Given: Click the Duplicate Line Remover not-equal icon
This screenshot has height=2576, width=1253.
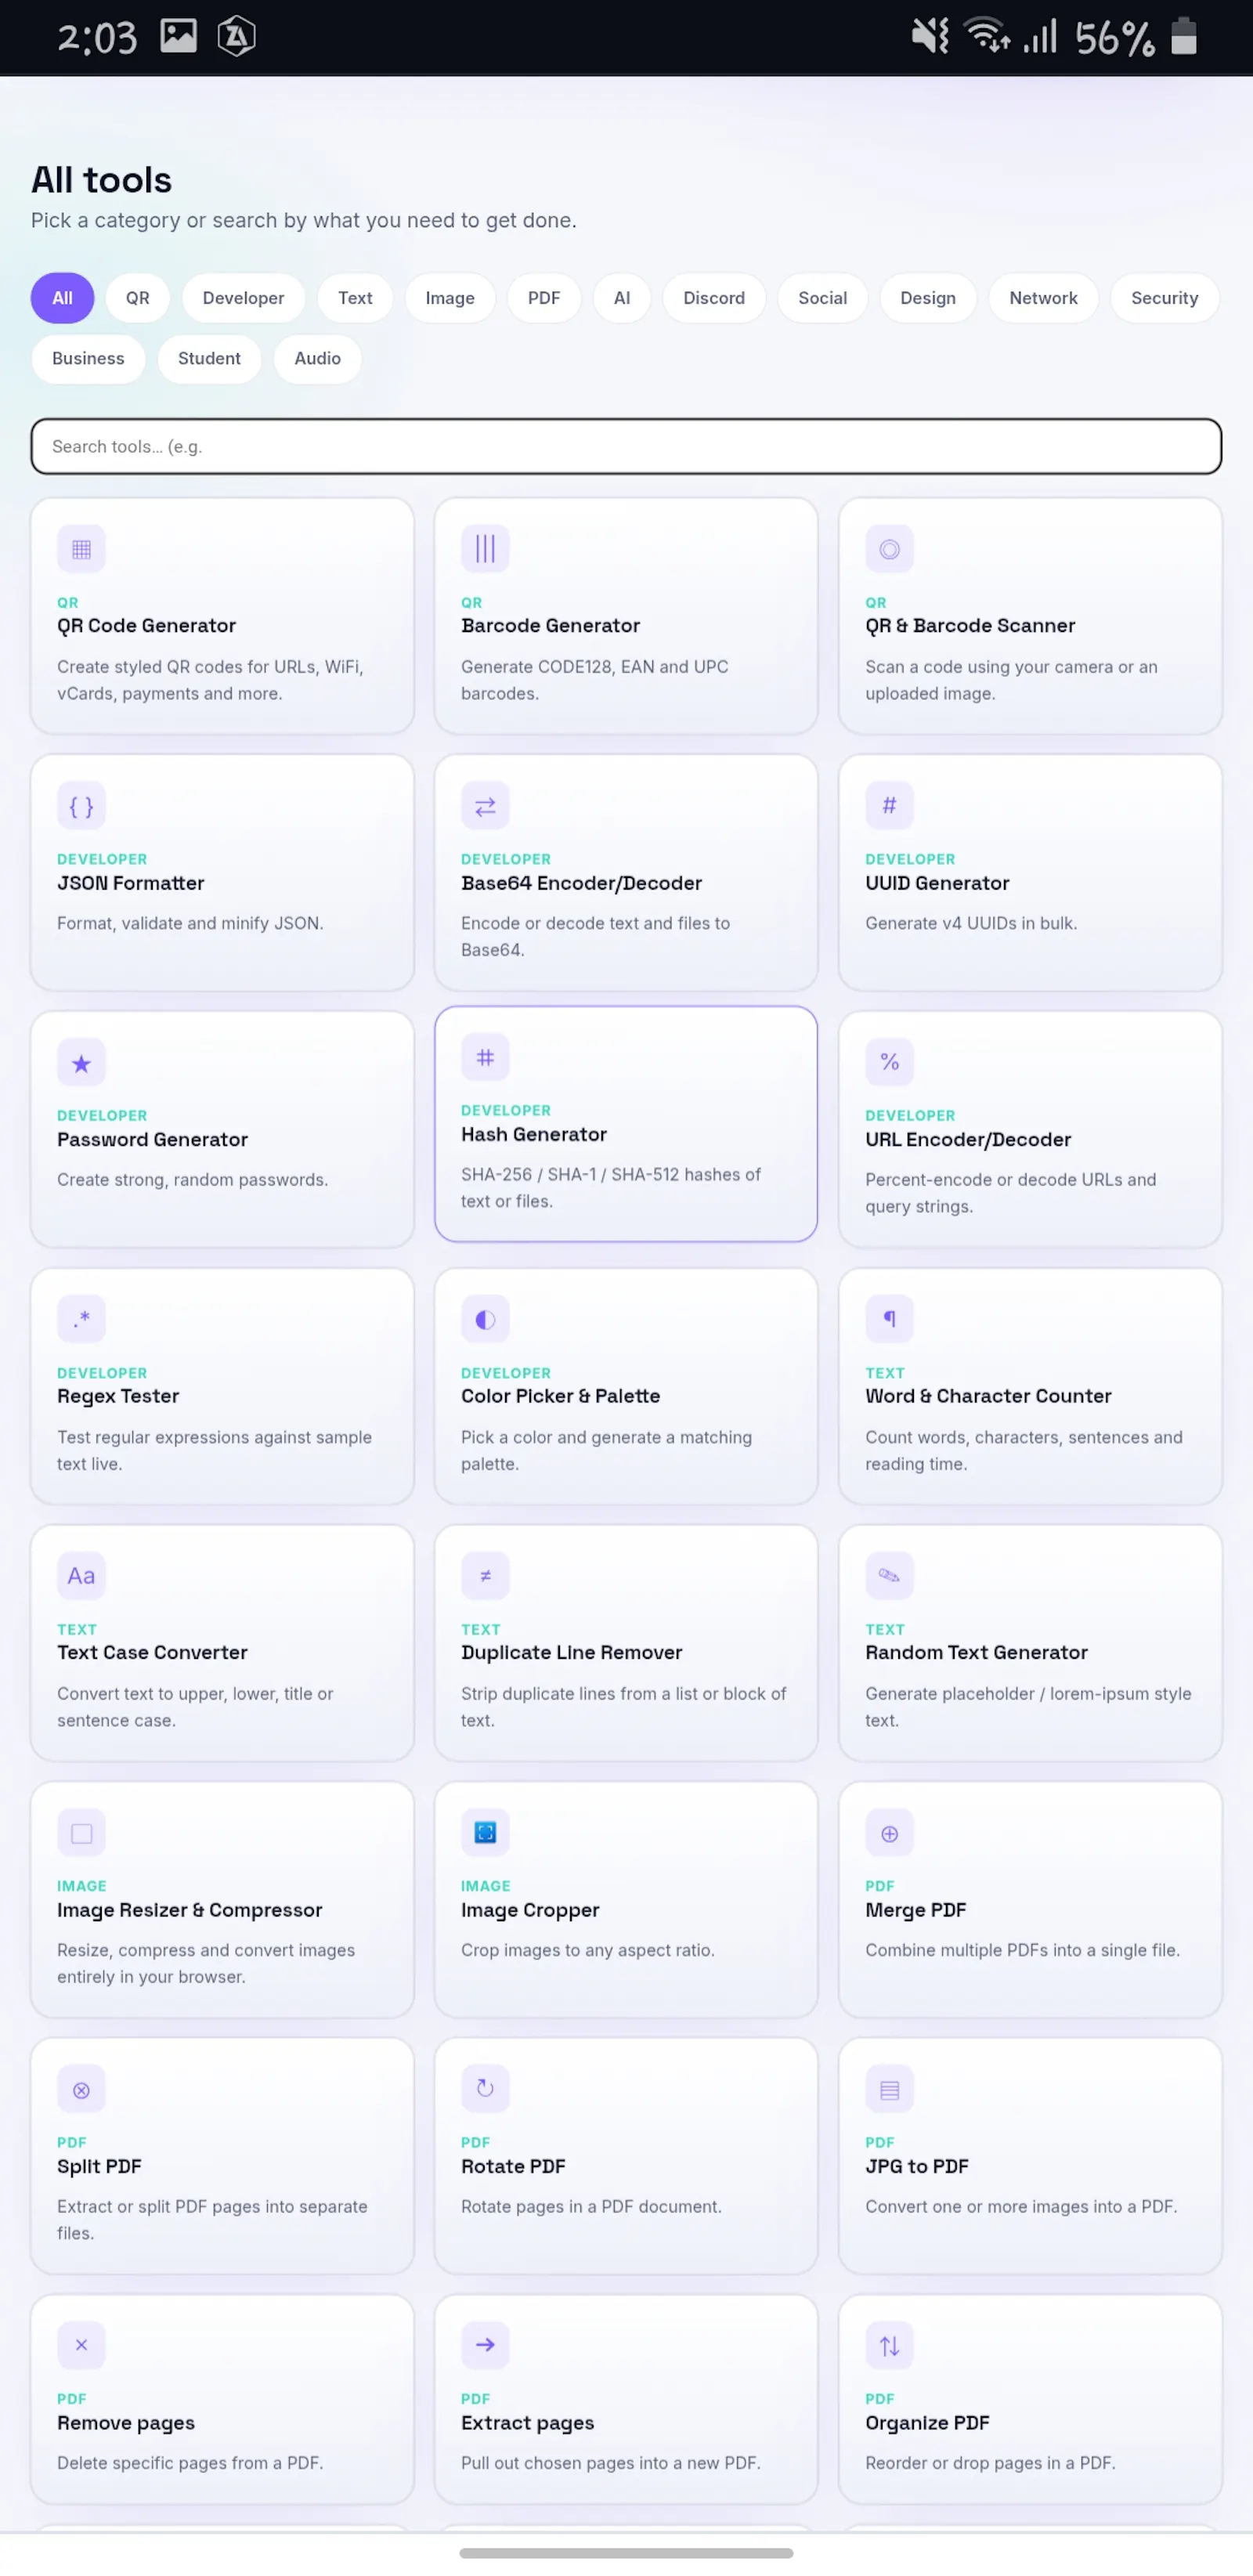Looking at the screenshot, I should [485, 1576].
